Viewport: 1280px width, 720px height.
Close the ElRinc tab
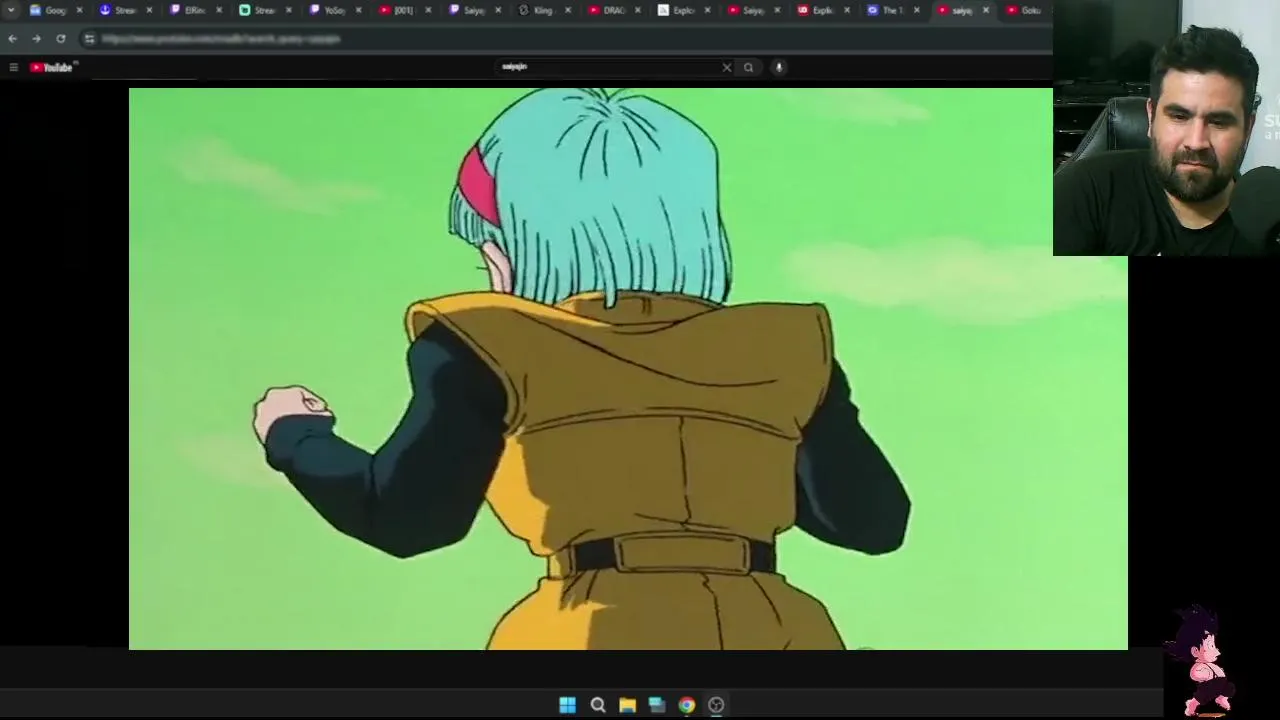(219, 10)
